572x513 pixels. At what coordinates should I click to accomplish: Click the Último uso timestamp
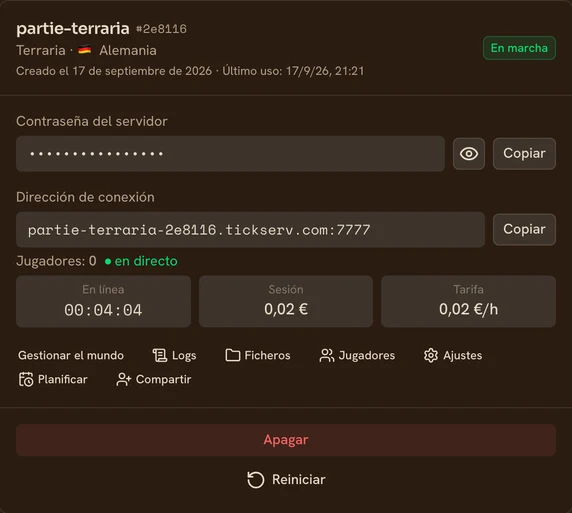click(x=293, y=71)
